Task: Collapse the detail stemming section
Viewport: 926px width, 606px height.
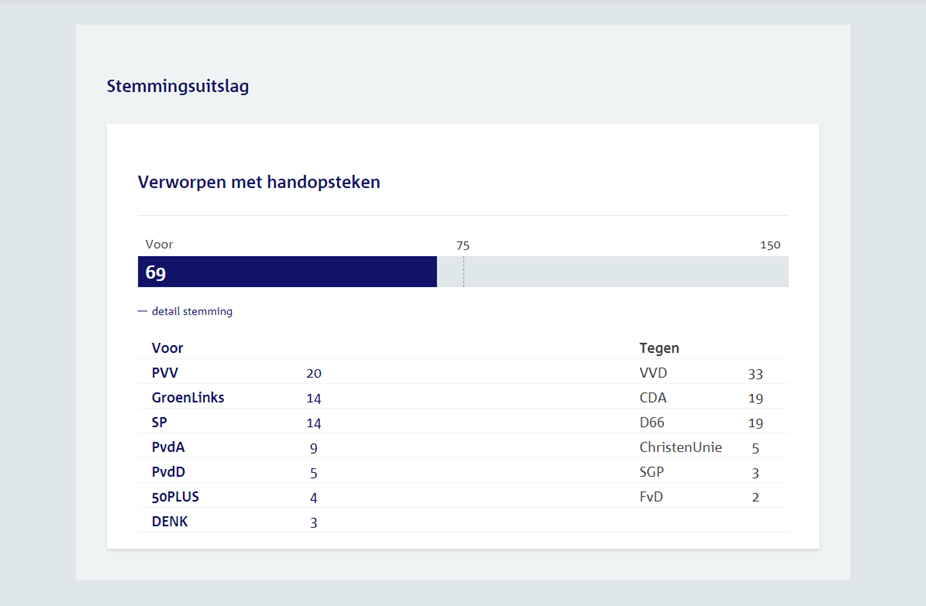Action: click(185, 311)
